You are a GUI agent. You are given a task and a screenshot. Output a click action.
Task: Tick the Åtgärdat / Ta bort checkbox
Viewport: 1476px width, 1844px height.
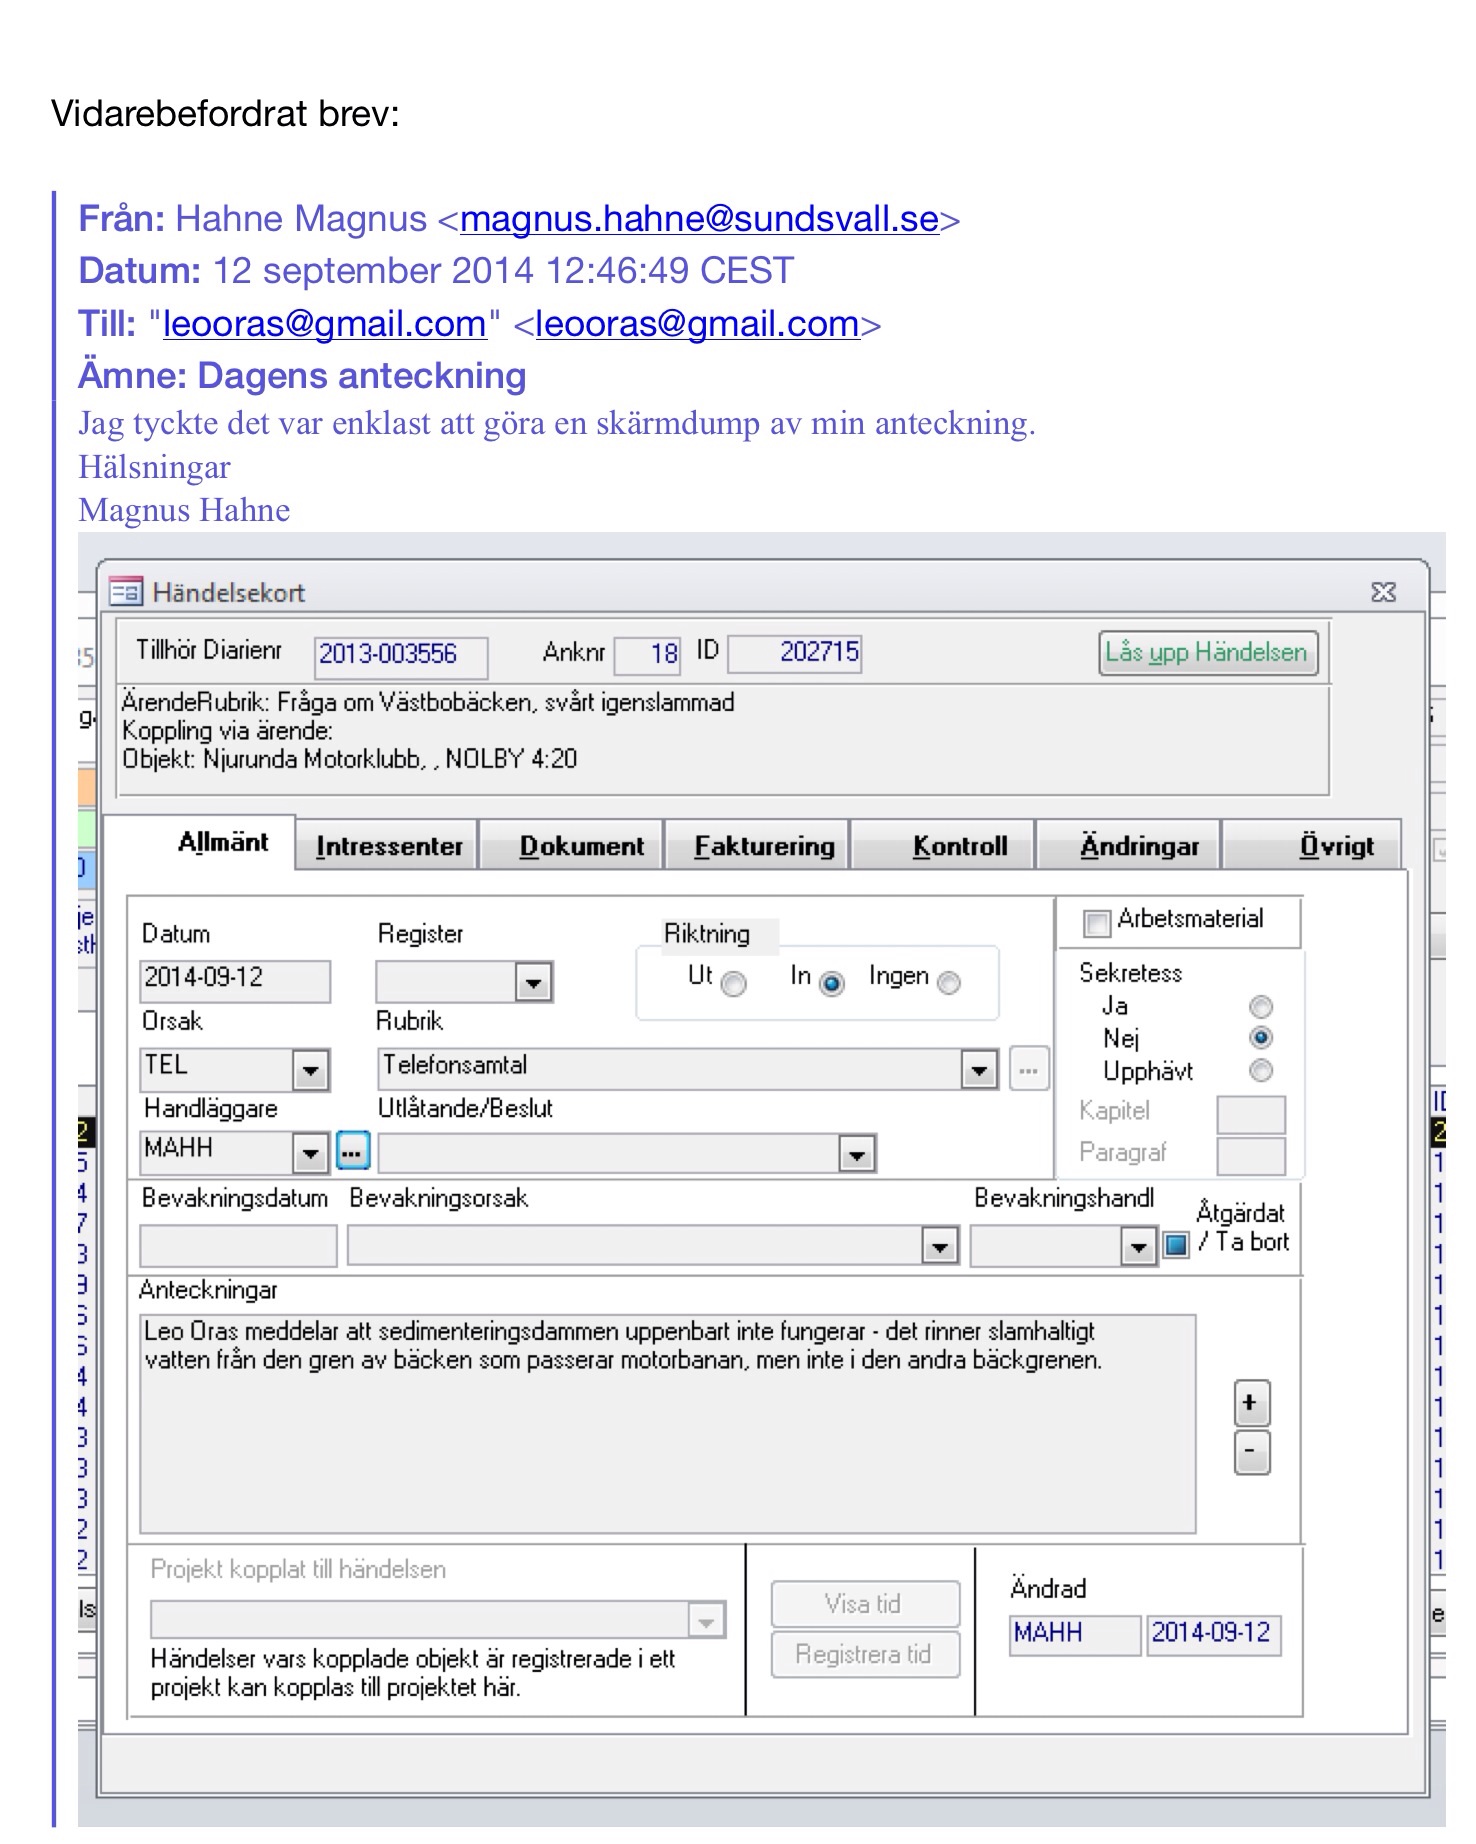1176,1244
